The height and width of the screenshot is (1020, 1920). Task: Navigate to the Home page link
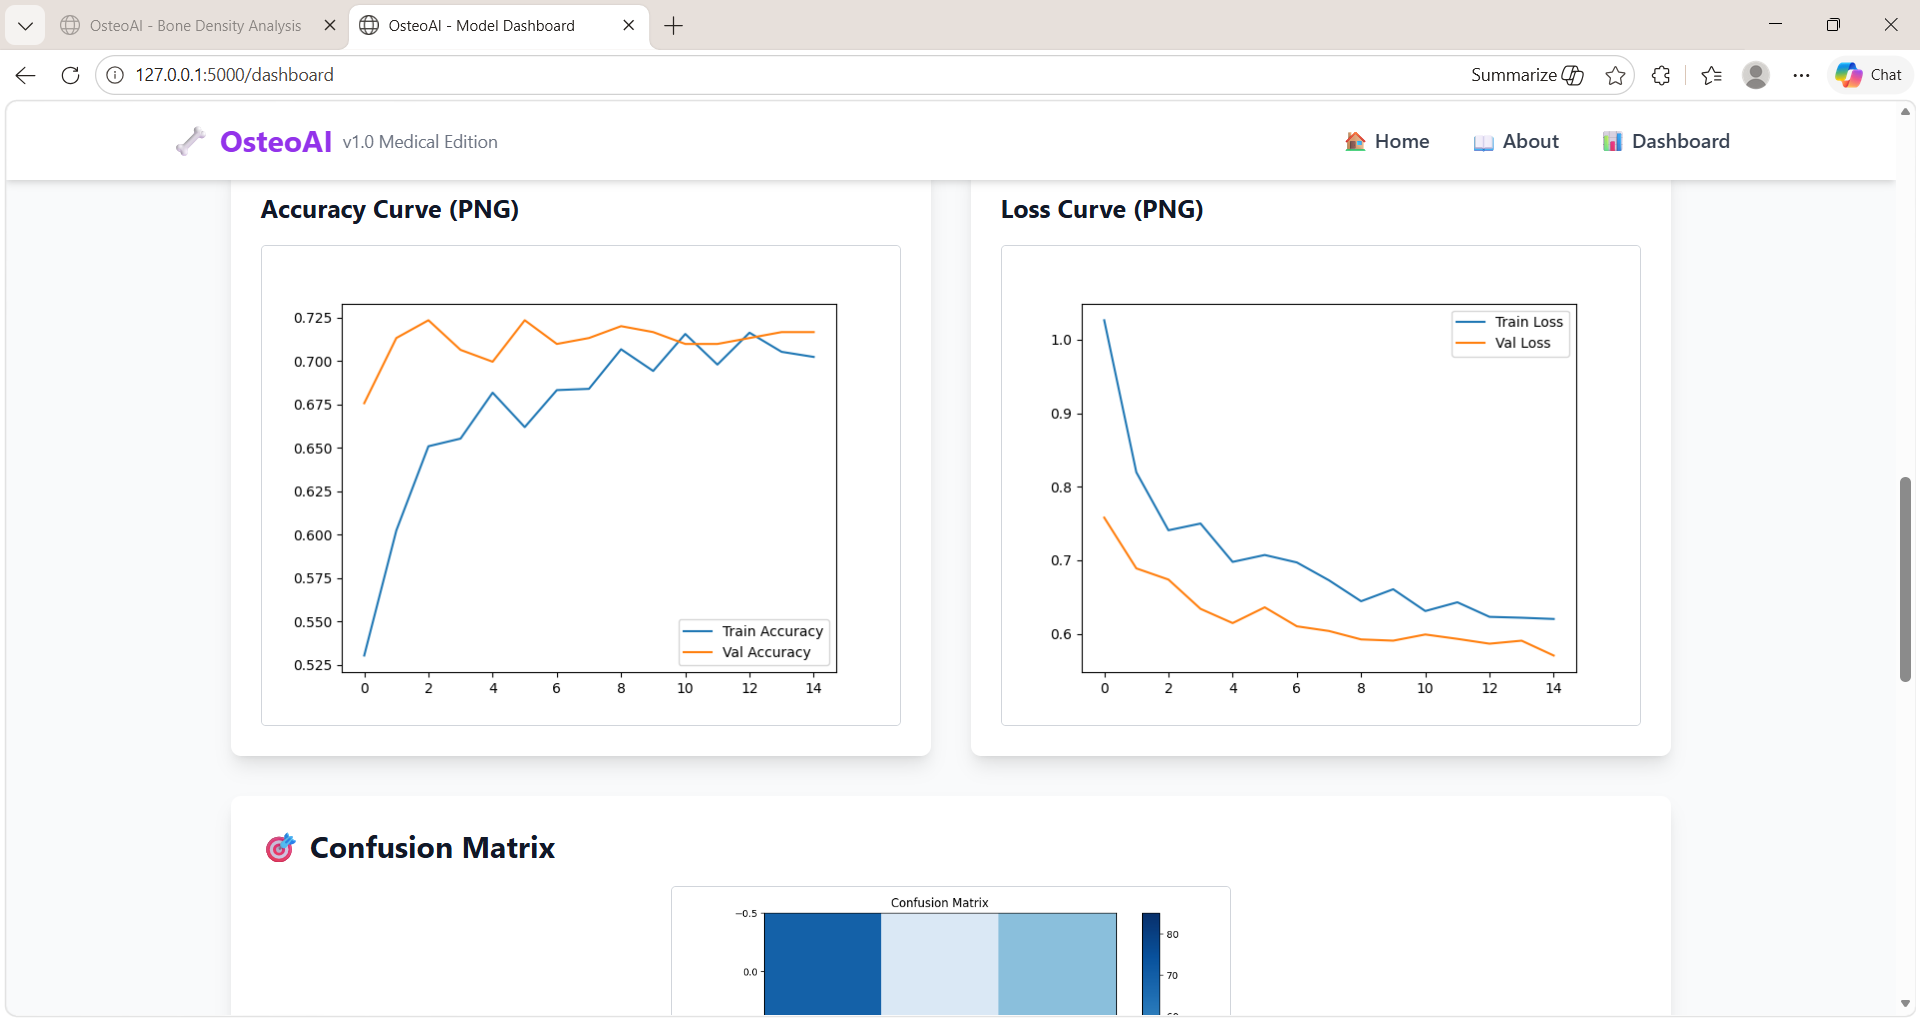[x=1387, y=142]
